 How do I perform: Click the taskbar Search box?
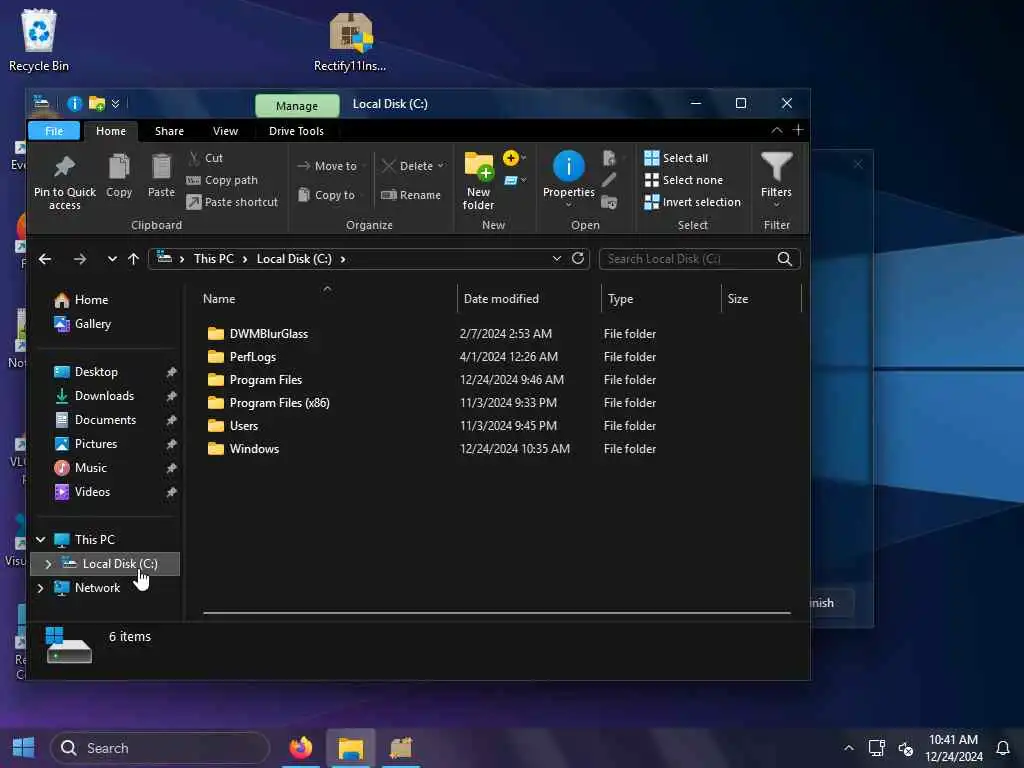(x=160, y=748)
